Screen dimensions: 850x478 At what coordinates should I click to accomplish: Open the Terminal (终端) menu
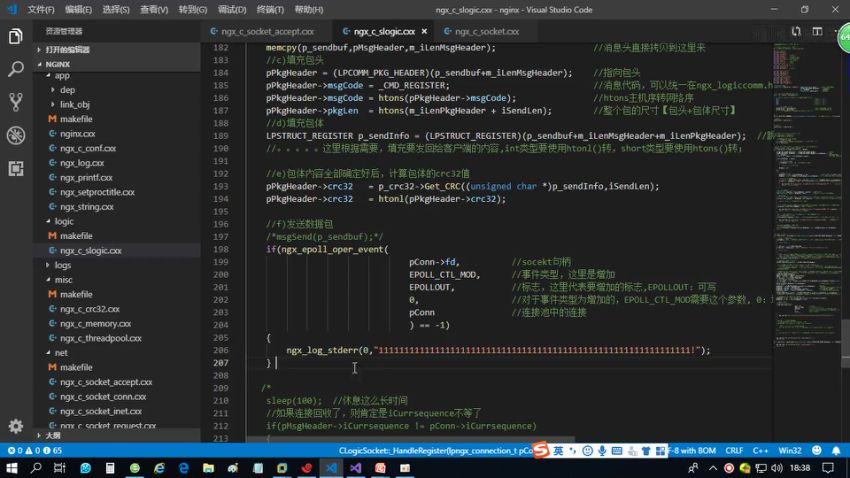point(270,10)
